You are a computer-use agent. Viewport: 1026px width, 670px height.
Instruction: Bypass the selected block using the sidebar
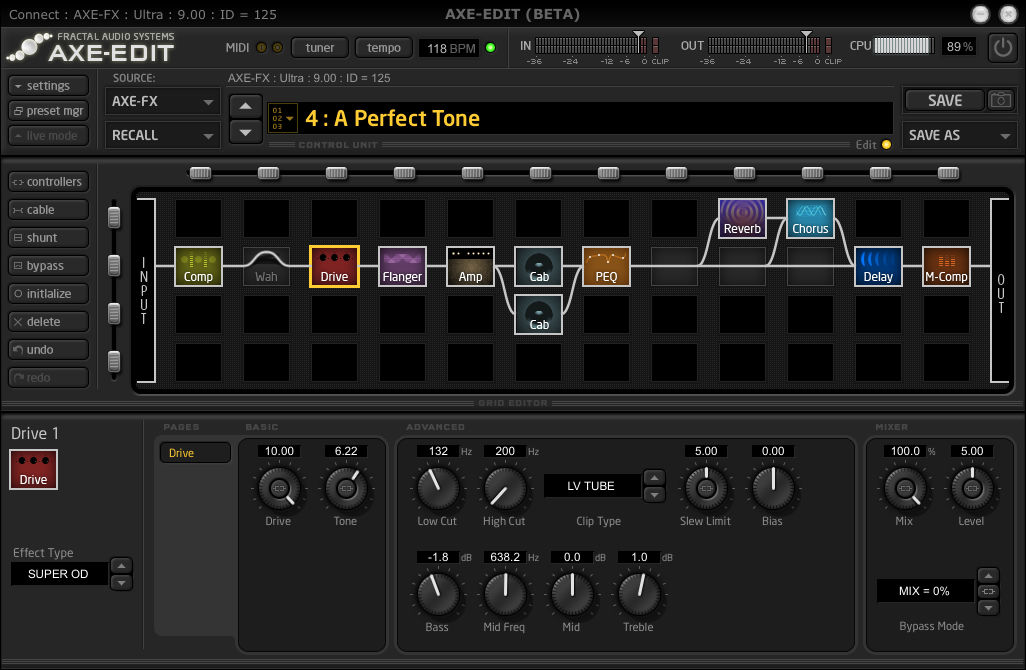47,265
